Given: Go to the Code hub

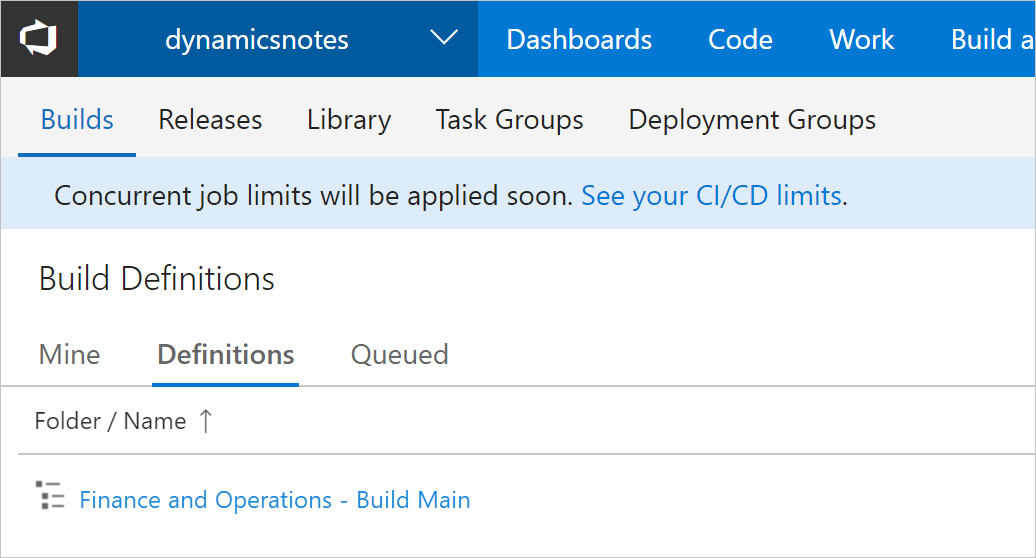Looking at the screenshot, I should pos(740,39).
